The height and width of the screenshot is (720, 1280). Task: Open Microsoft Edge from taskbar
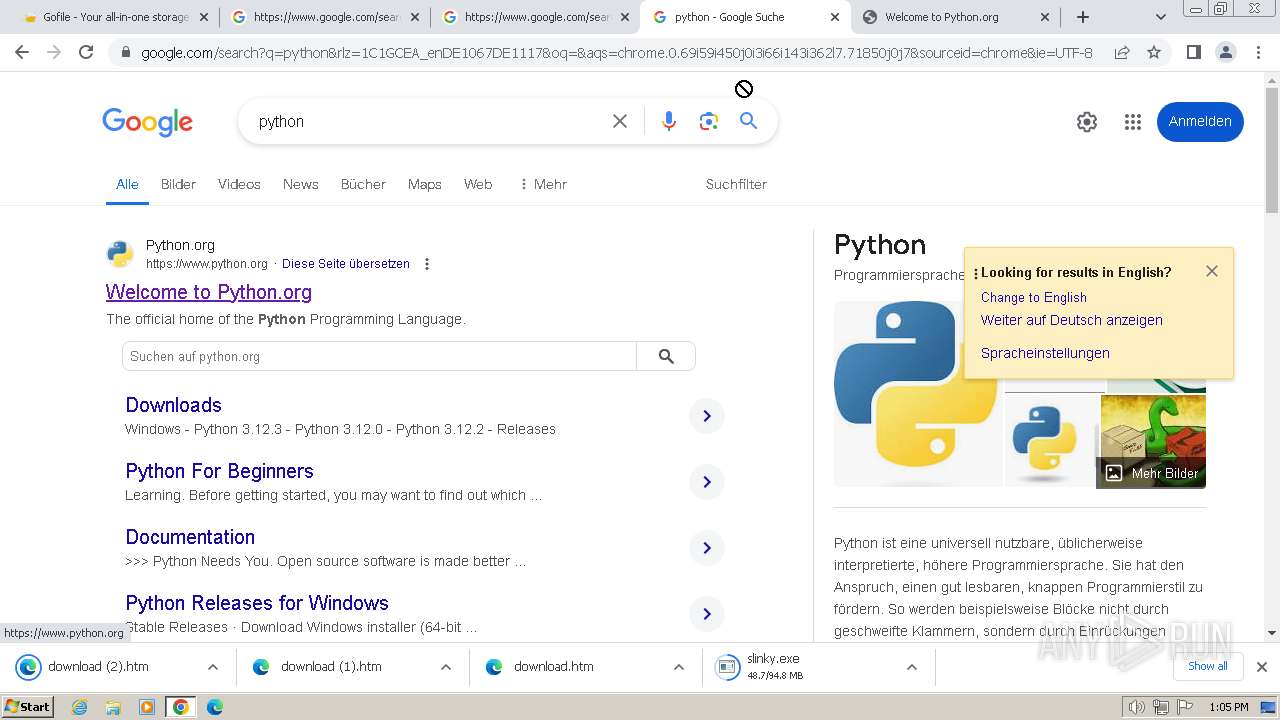coord(214,707)
